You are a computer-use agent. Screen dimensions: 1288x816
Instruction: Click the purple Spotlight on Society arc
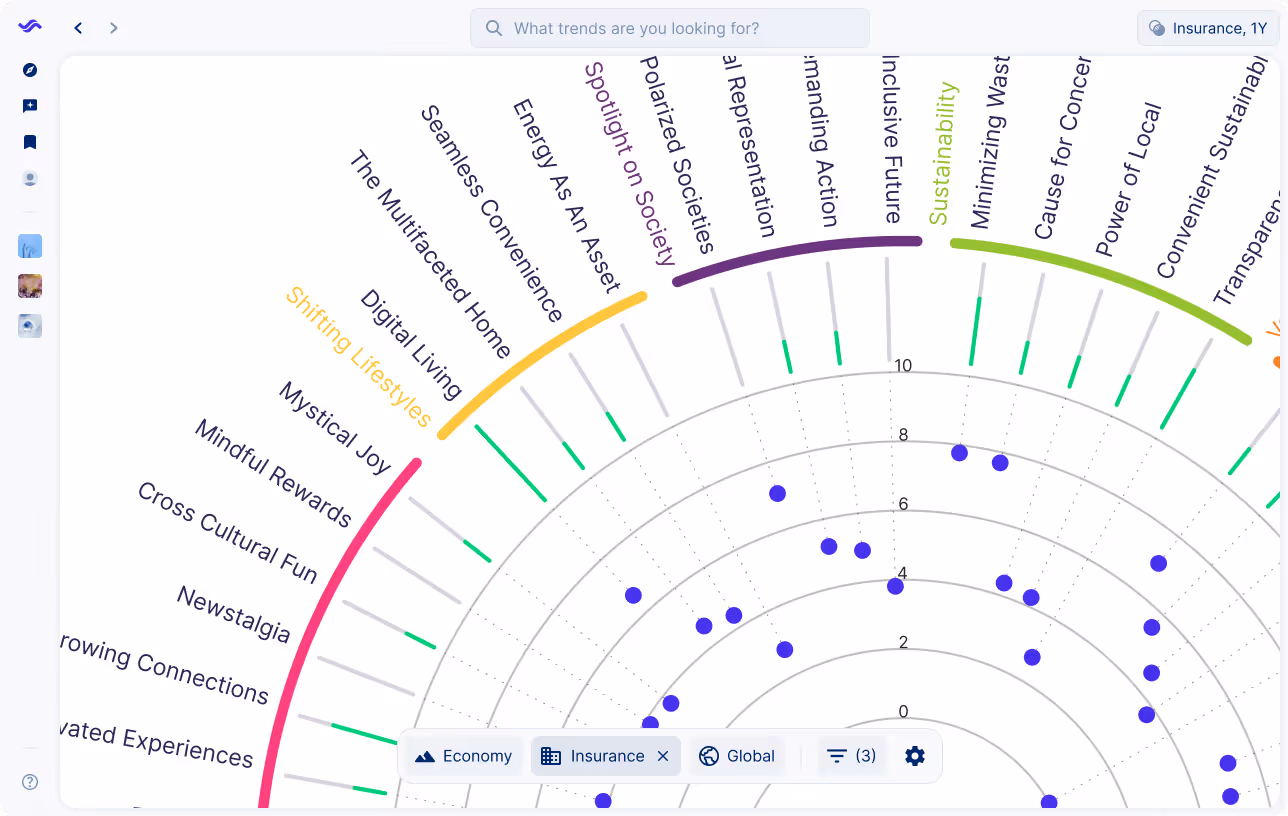coord(797,254)
